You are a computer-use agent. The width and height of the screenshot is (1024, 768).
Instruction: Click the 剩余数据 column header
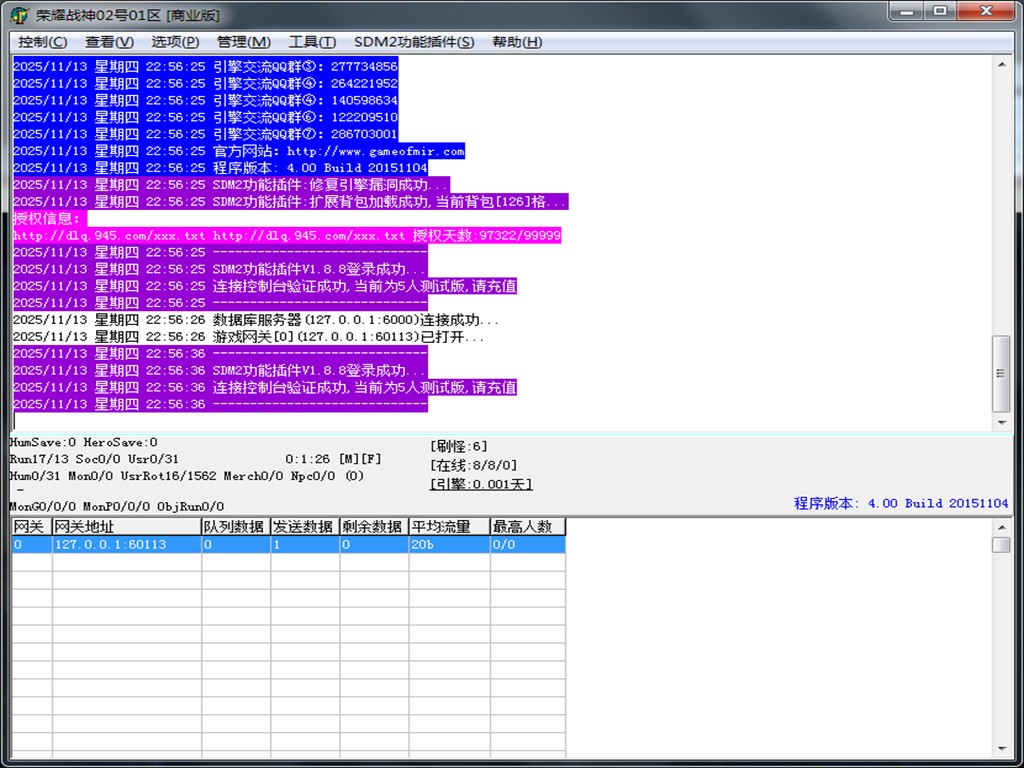coord(374,526)
